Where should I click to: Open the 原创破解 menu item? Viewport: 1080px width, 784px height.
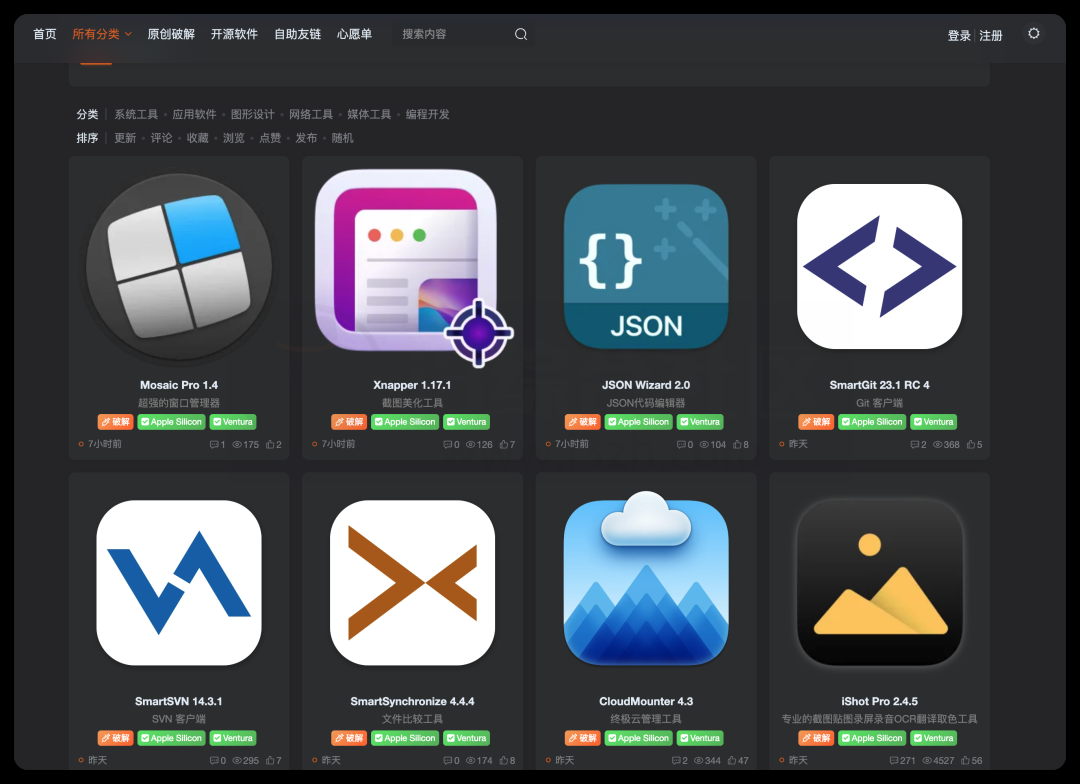pyautogui.click(x=171, y=34)
